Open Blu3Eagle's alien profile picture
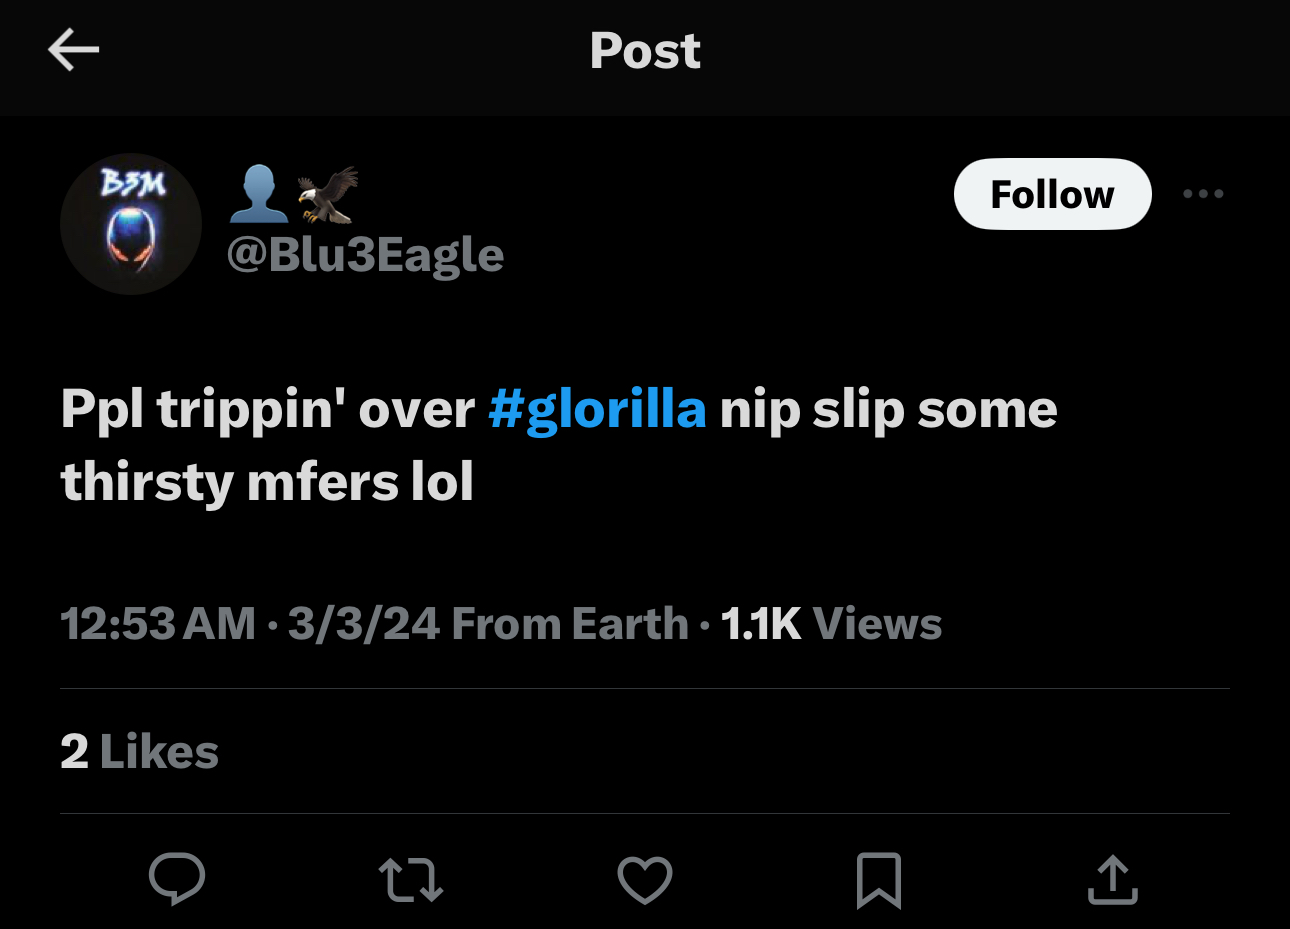Viewport: 1290px width, 929px height. [131, 224]
